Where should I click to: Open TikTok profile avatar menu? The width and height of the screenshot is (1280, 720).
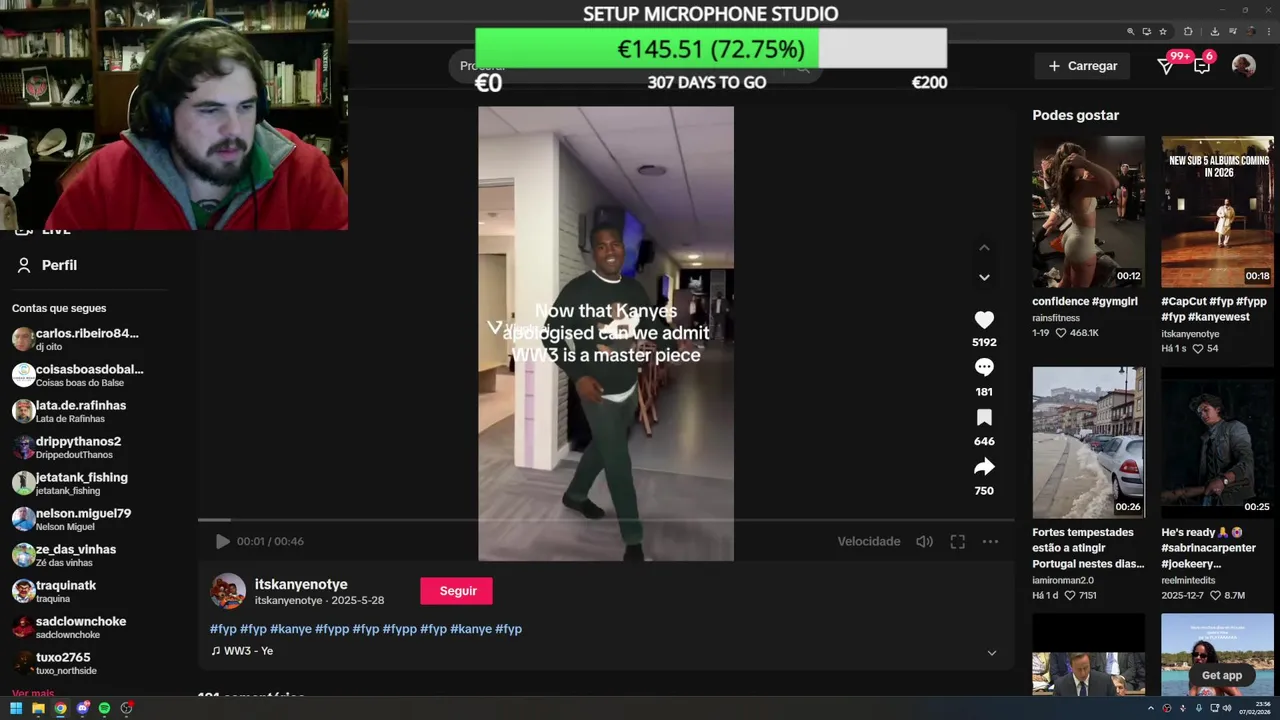(1244, 66)
